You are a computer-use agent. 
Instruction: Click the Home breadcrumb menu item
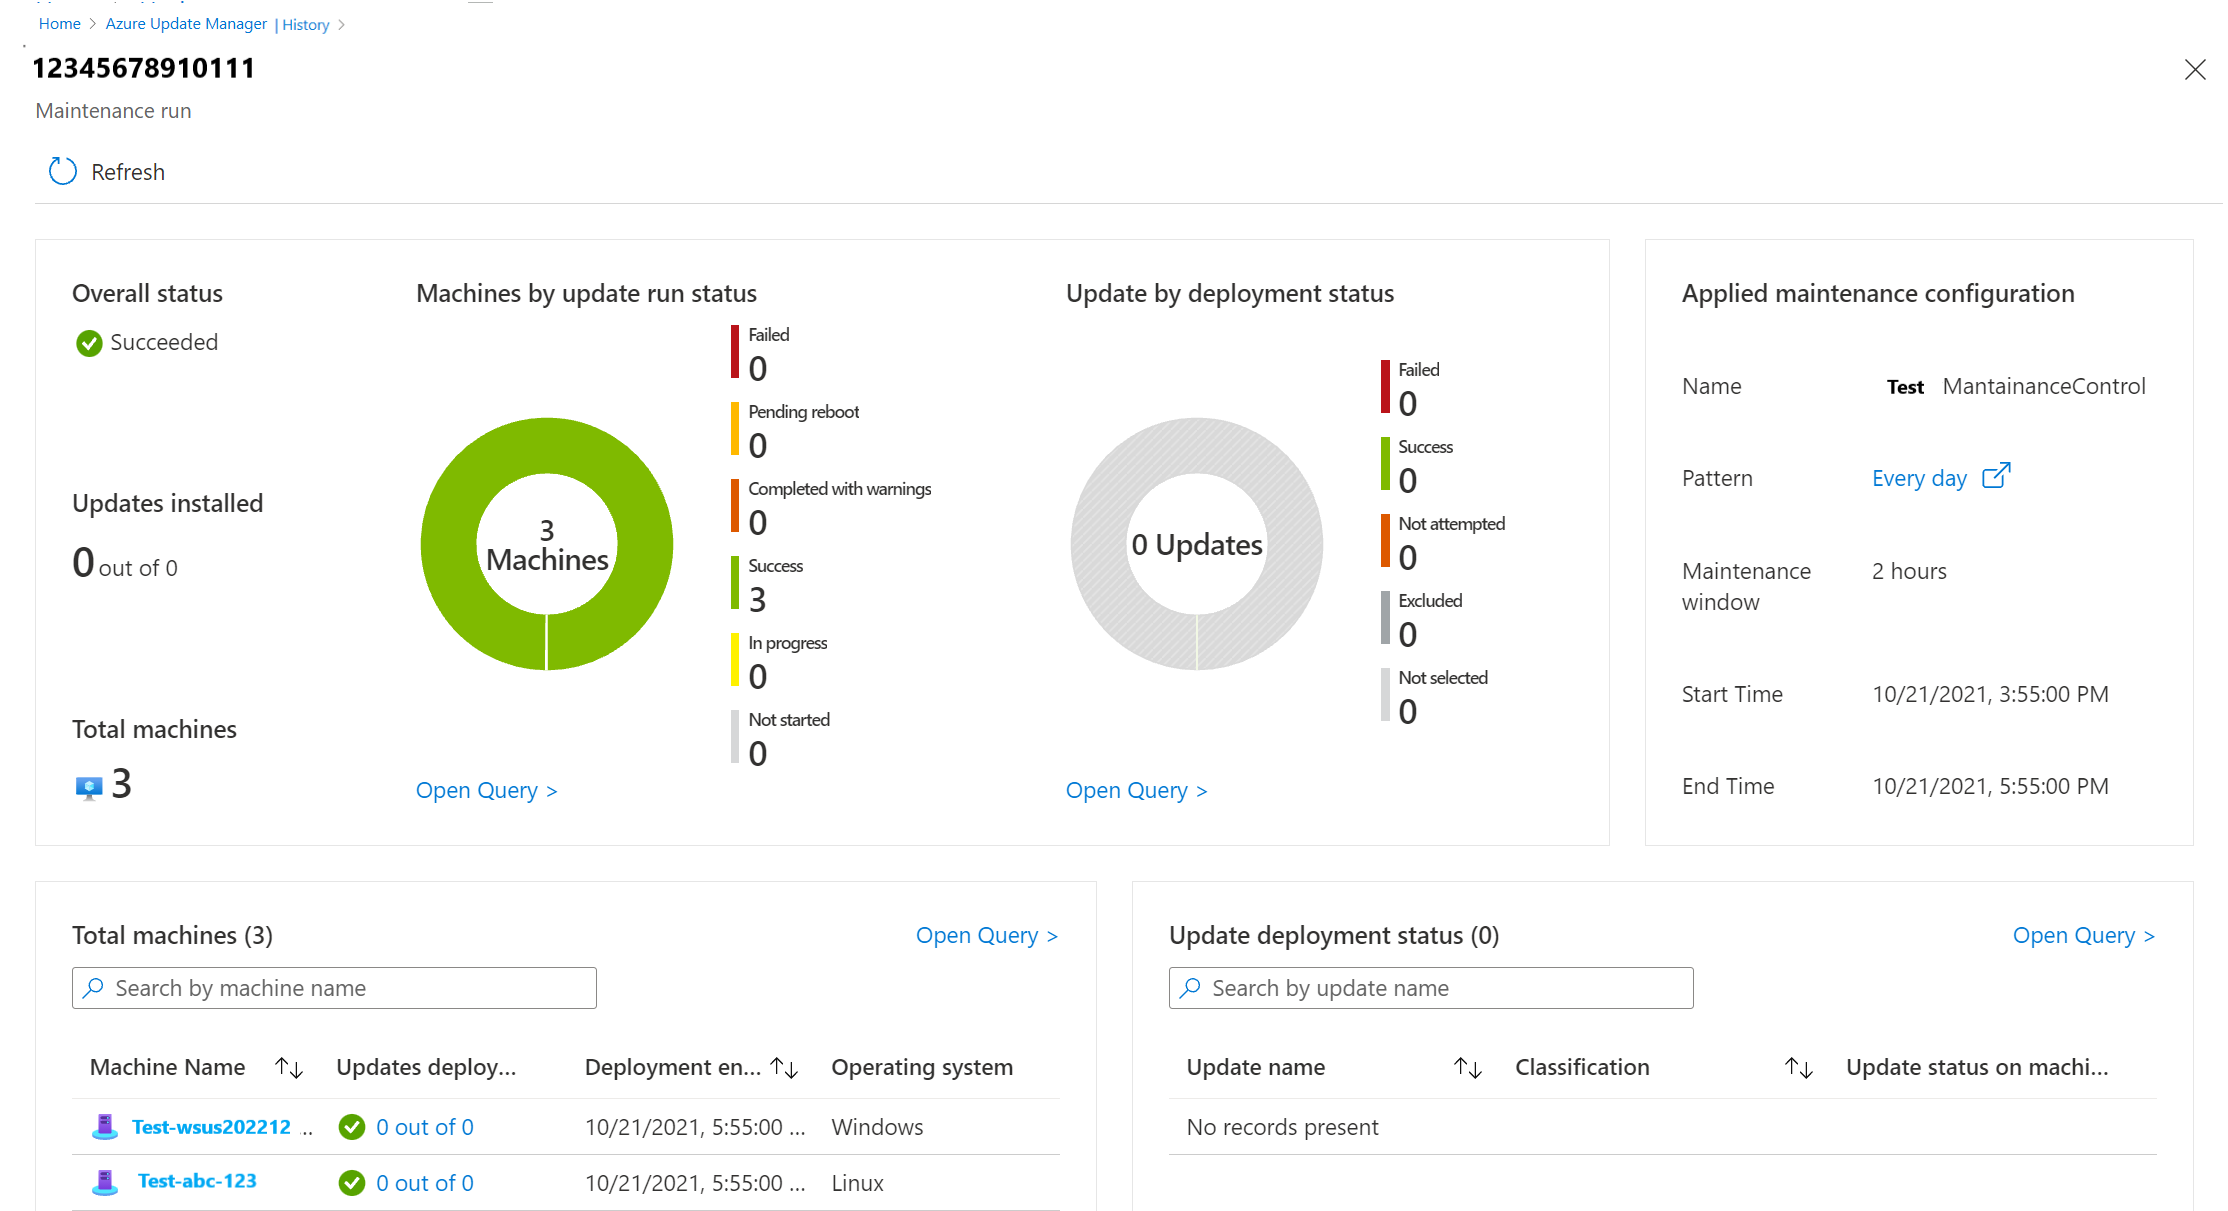tap(58, 24)
